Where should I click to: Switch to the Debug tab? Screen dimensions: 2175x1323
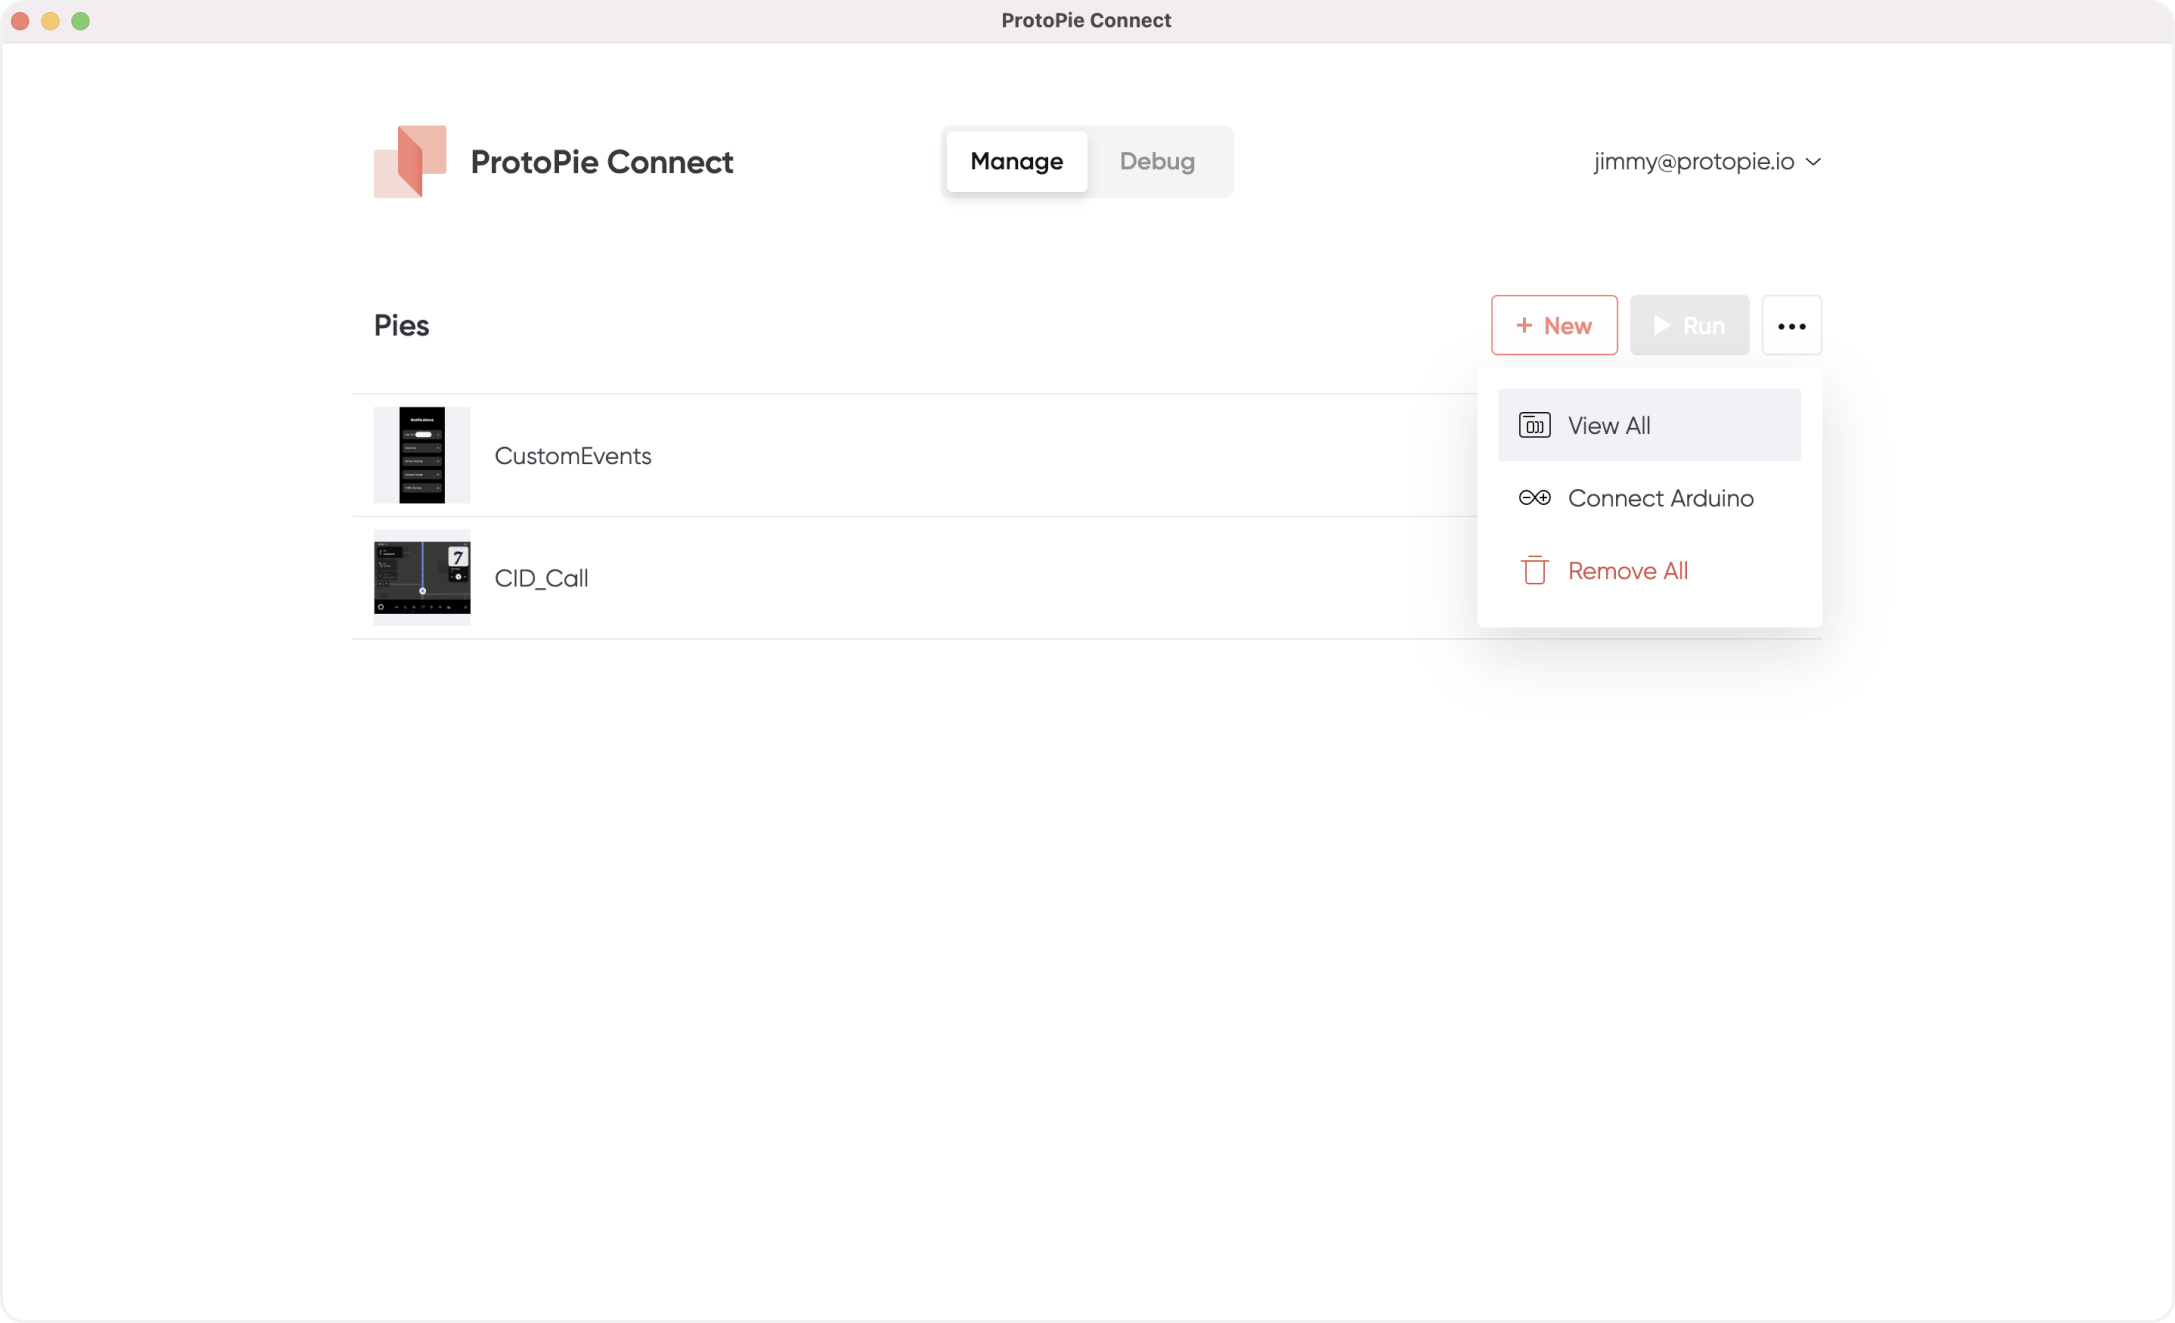1157,161
